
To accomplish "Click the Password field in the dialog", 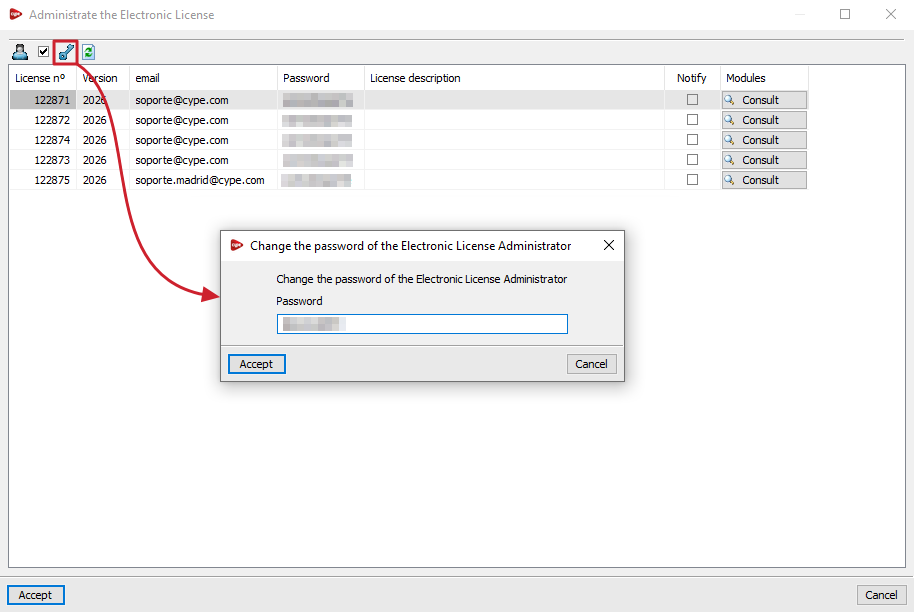I will click(422, 324).
